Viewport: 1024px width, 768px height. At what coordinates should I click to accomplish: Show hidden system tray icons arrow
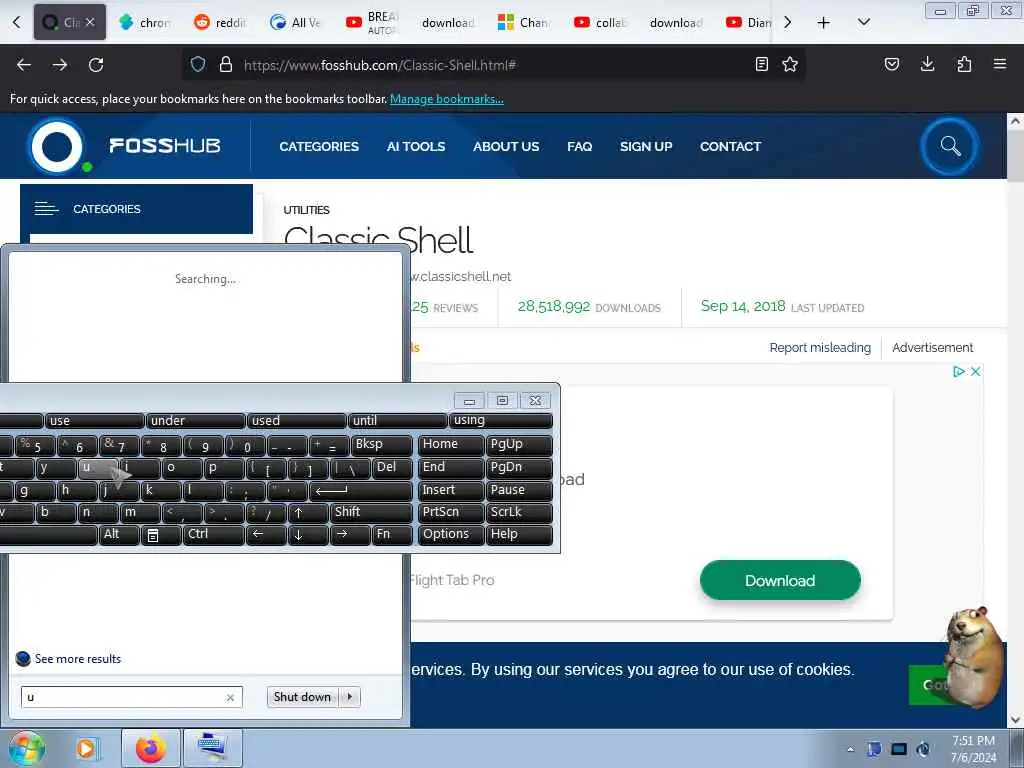pyautogui.click(x=850, y=749)
